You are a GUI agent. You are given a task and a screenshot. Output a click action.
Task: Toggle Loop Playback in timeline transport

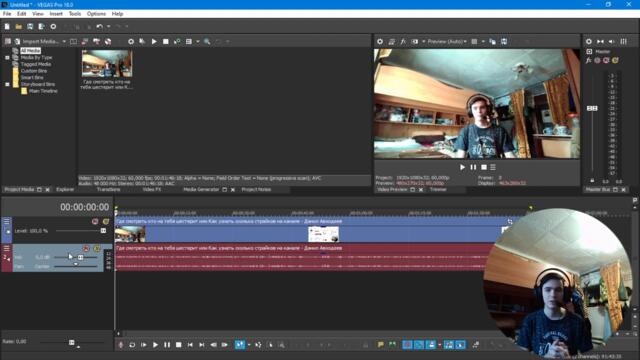tap(132, 345)
